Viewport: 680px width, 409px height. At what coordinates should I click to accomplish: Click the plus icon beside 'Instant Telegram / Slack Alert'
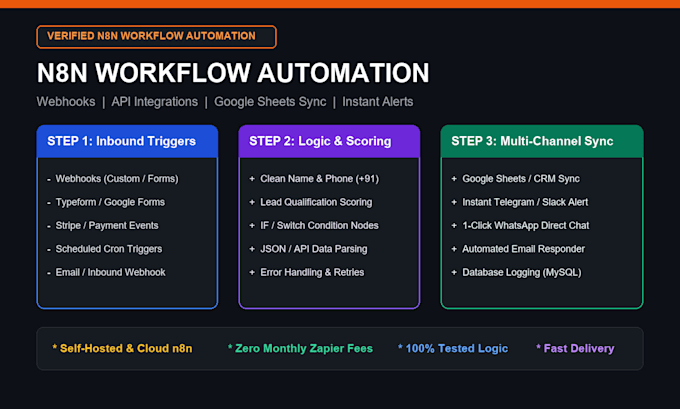(454, 202)
